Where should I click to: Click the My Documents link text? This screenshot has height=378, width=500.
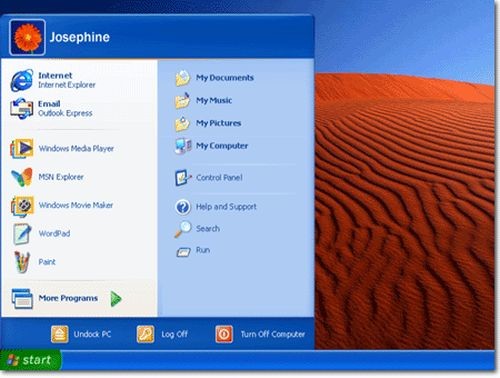tap(225, 78)
